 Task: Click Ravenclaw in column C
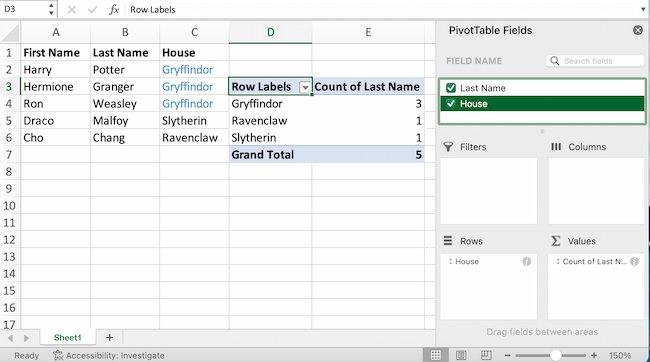tap(194, 138)
